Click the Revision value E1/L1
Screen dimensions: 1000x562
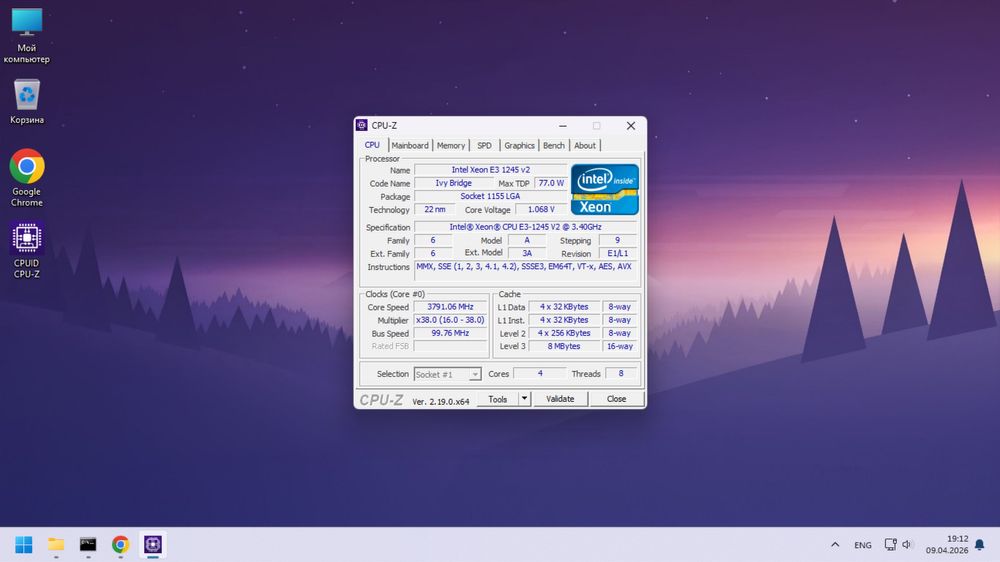[617, 253]
